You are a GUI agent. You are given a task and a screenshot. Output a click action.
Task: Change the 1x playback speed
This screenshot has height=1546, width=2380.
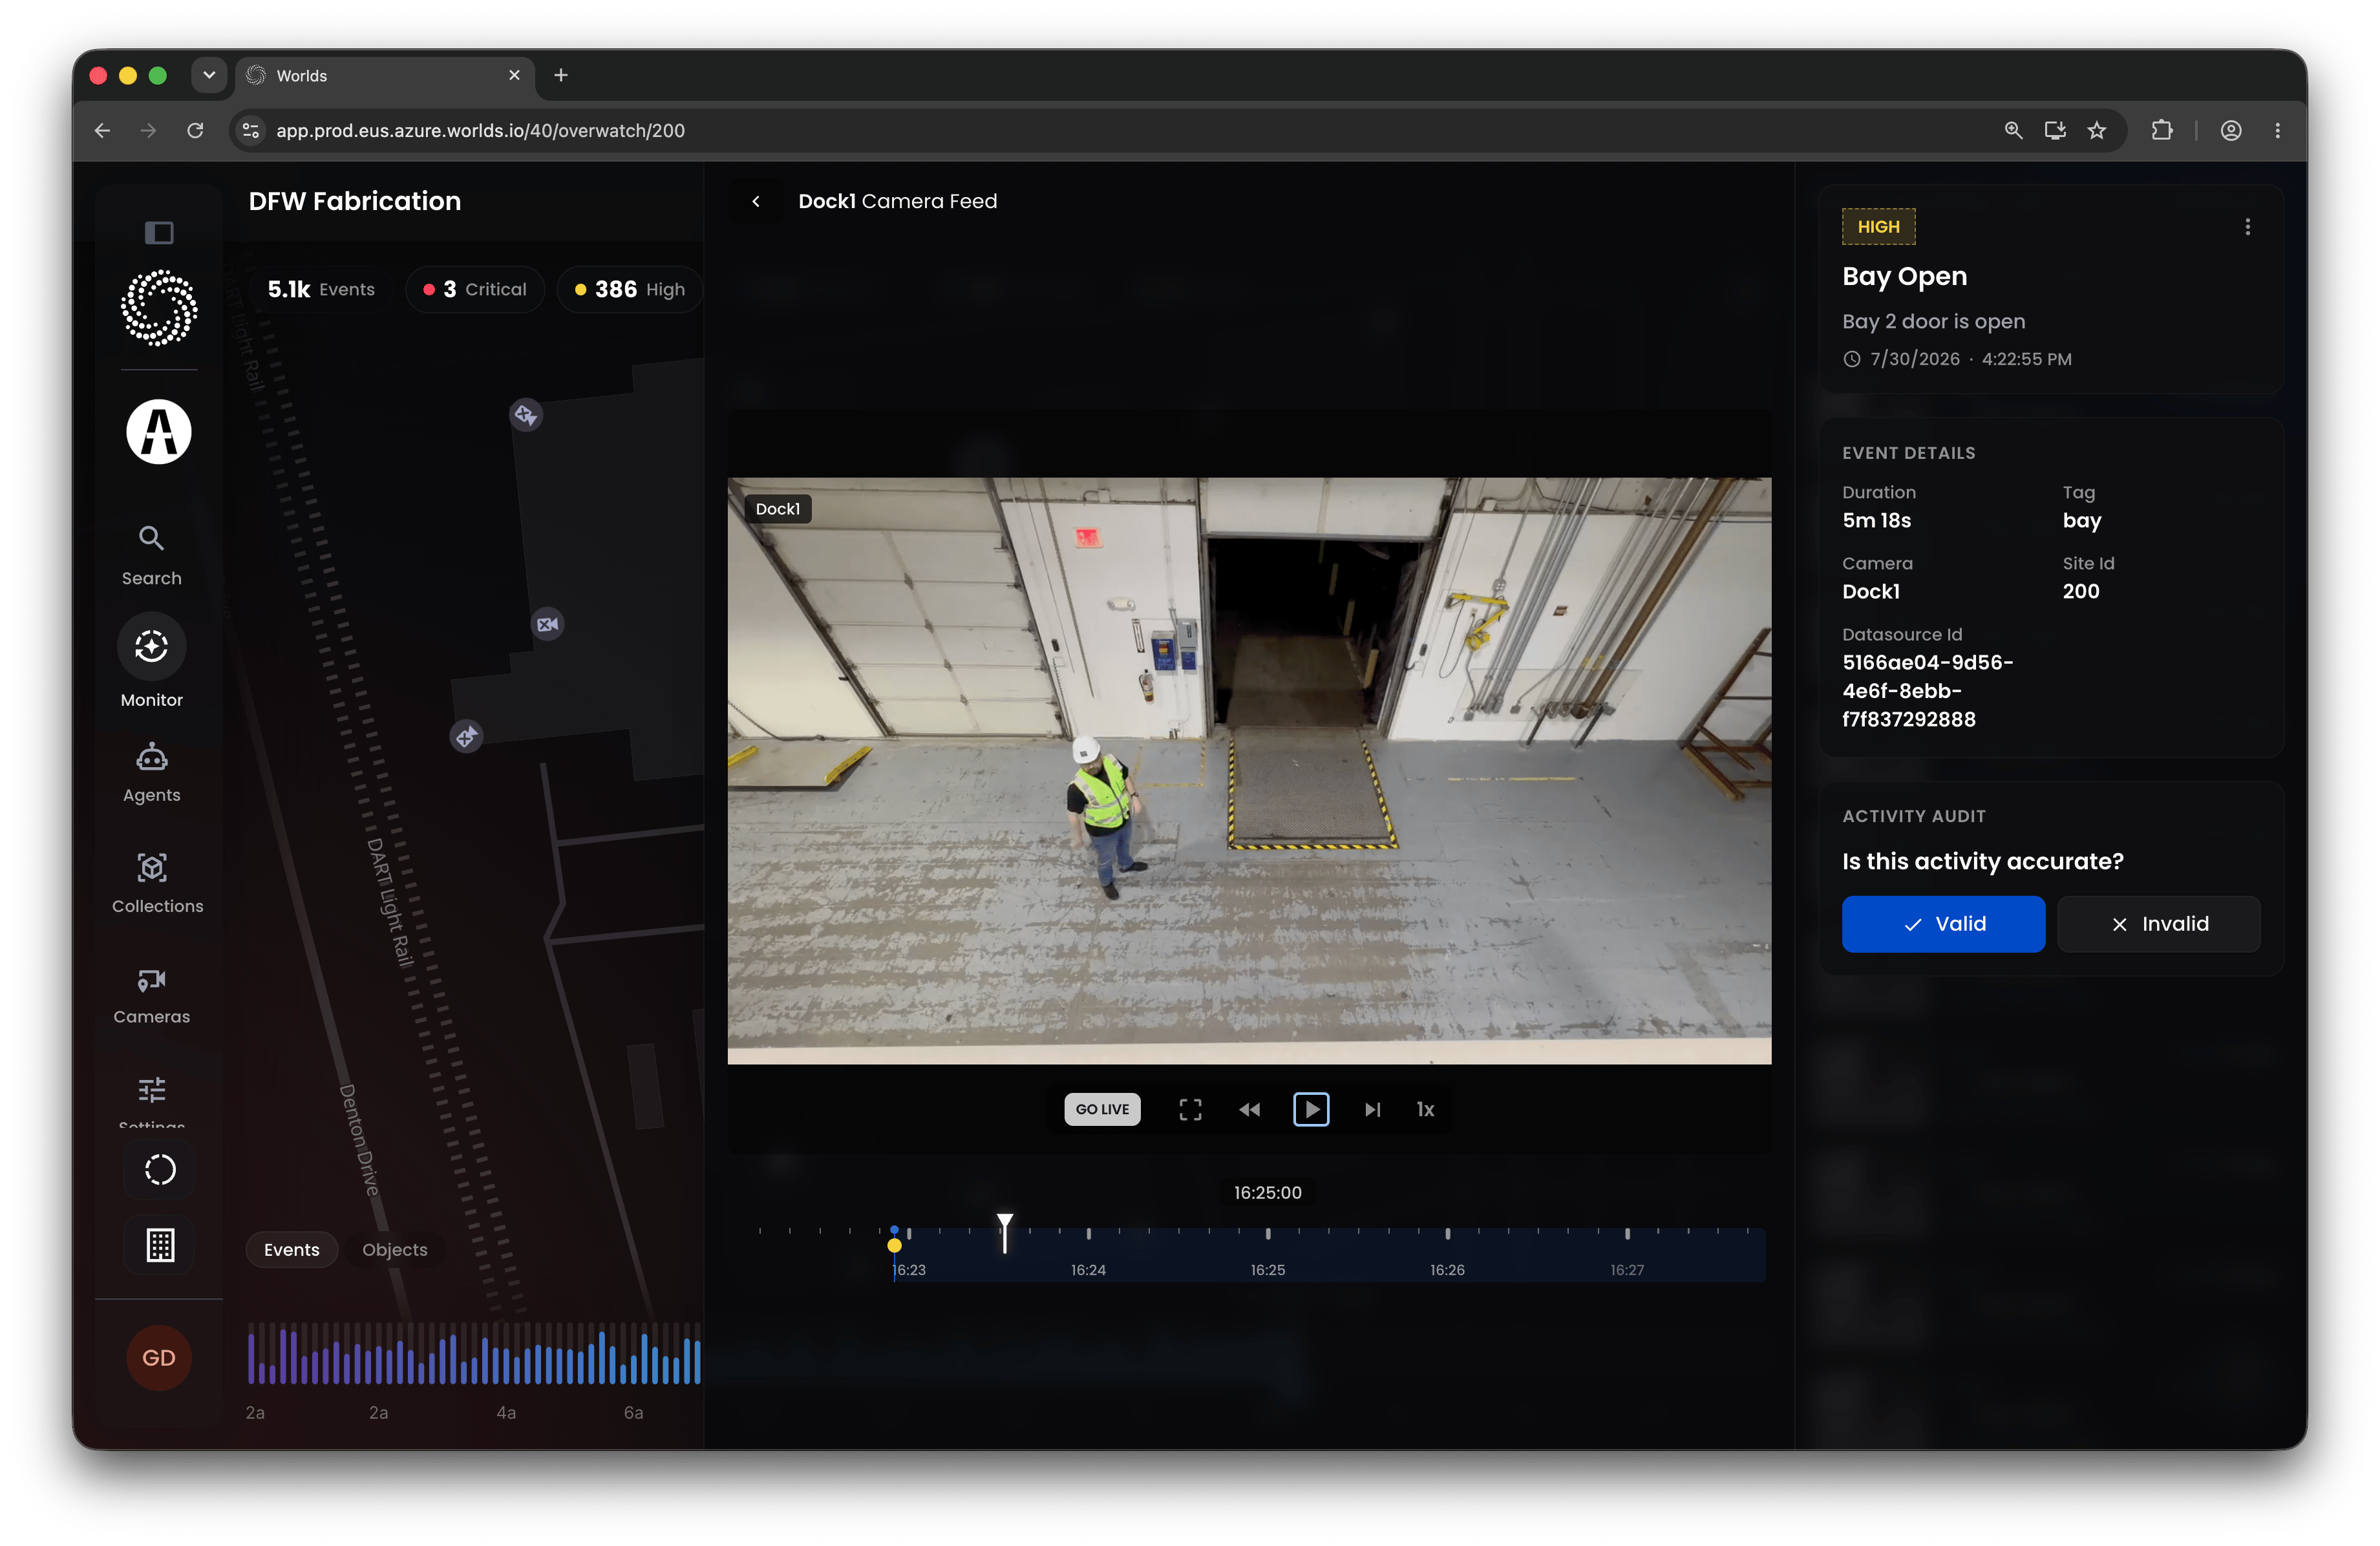click(x=1425, y=1109)
